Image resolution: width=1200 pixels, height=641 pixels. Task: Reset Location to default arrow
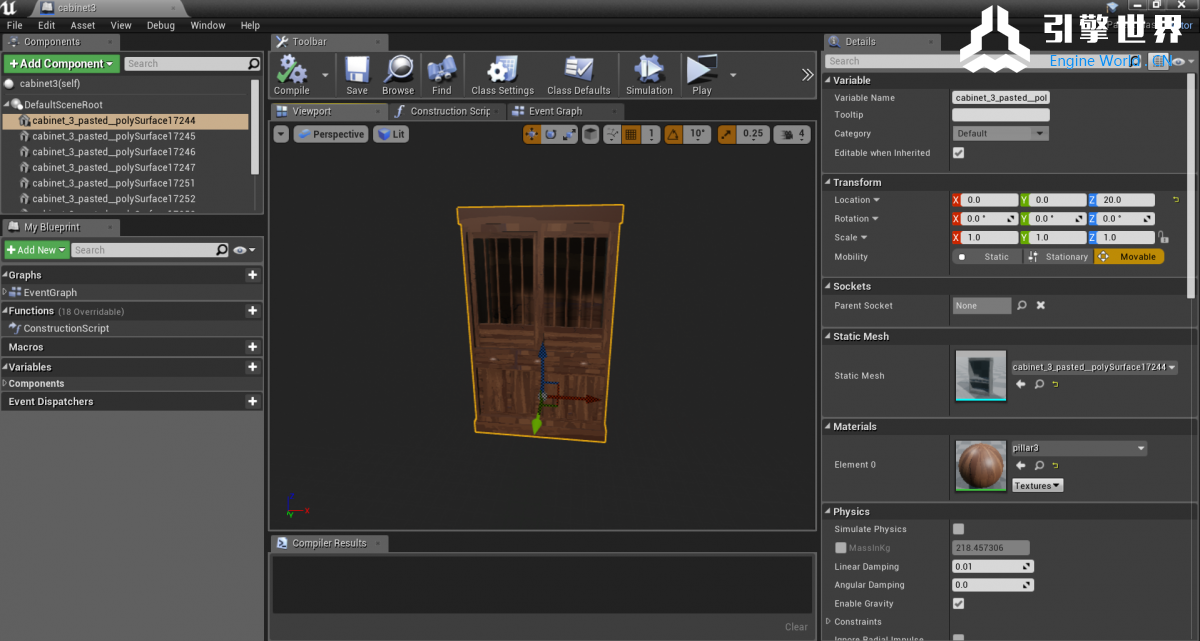click(x=1175, y=200)
